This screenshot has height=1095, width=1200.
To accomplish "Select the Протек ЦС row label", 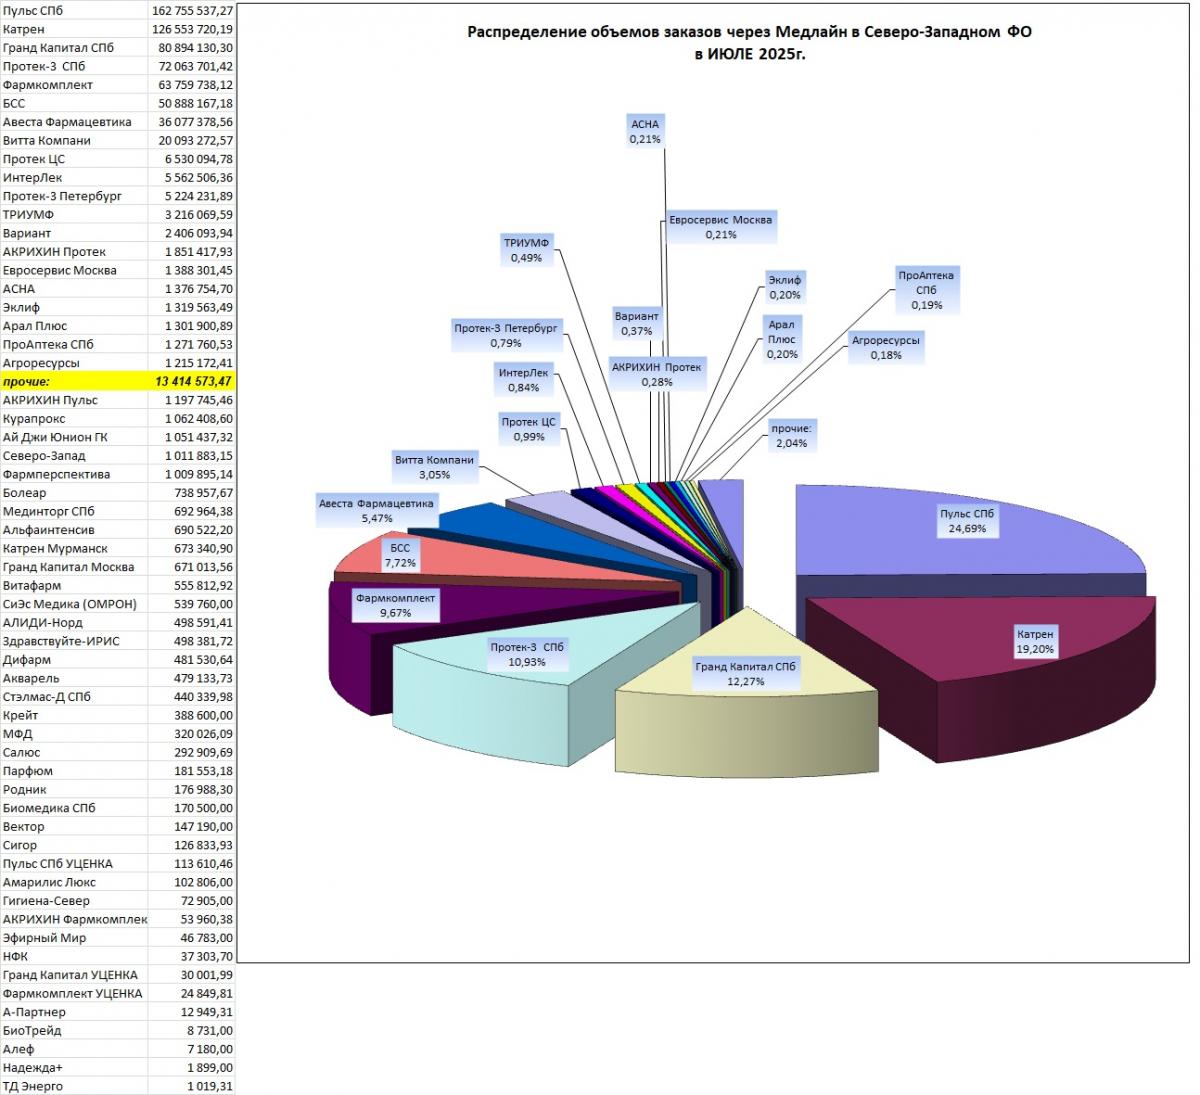I will click(x=74, y=159).
